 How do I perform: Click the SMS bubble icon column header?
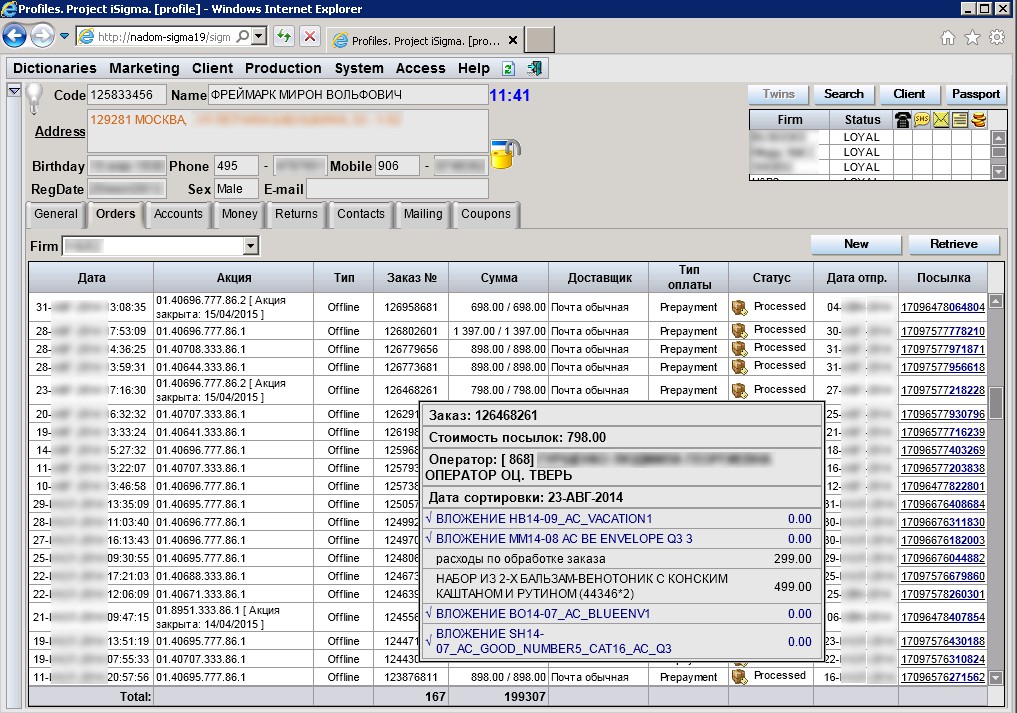click(921, 120)
